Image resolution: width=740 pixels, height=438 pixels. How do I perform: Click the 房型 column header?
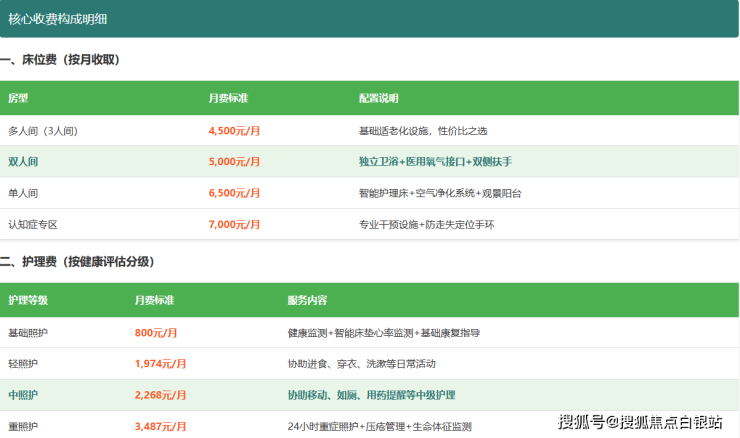point(18,98)
